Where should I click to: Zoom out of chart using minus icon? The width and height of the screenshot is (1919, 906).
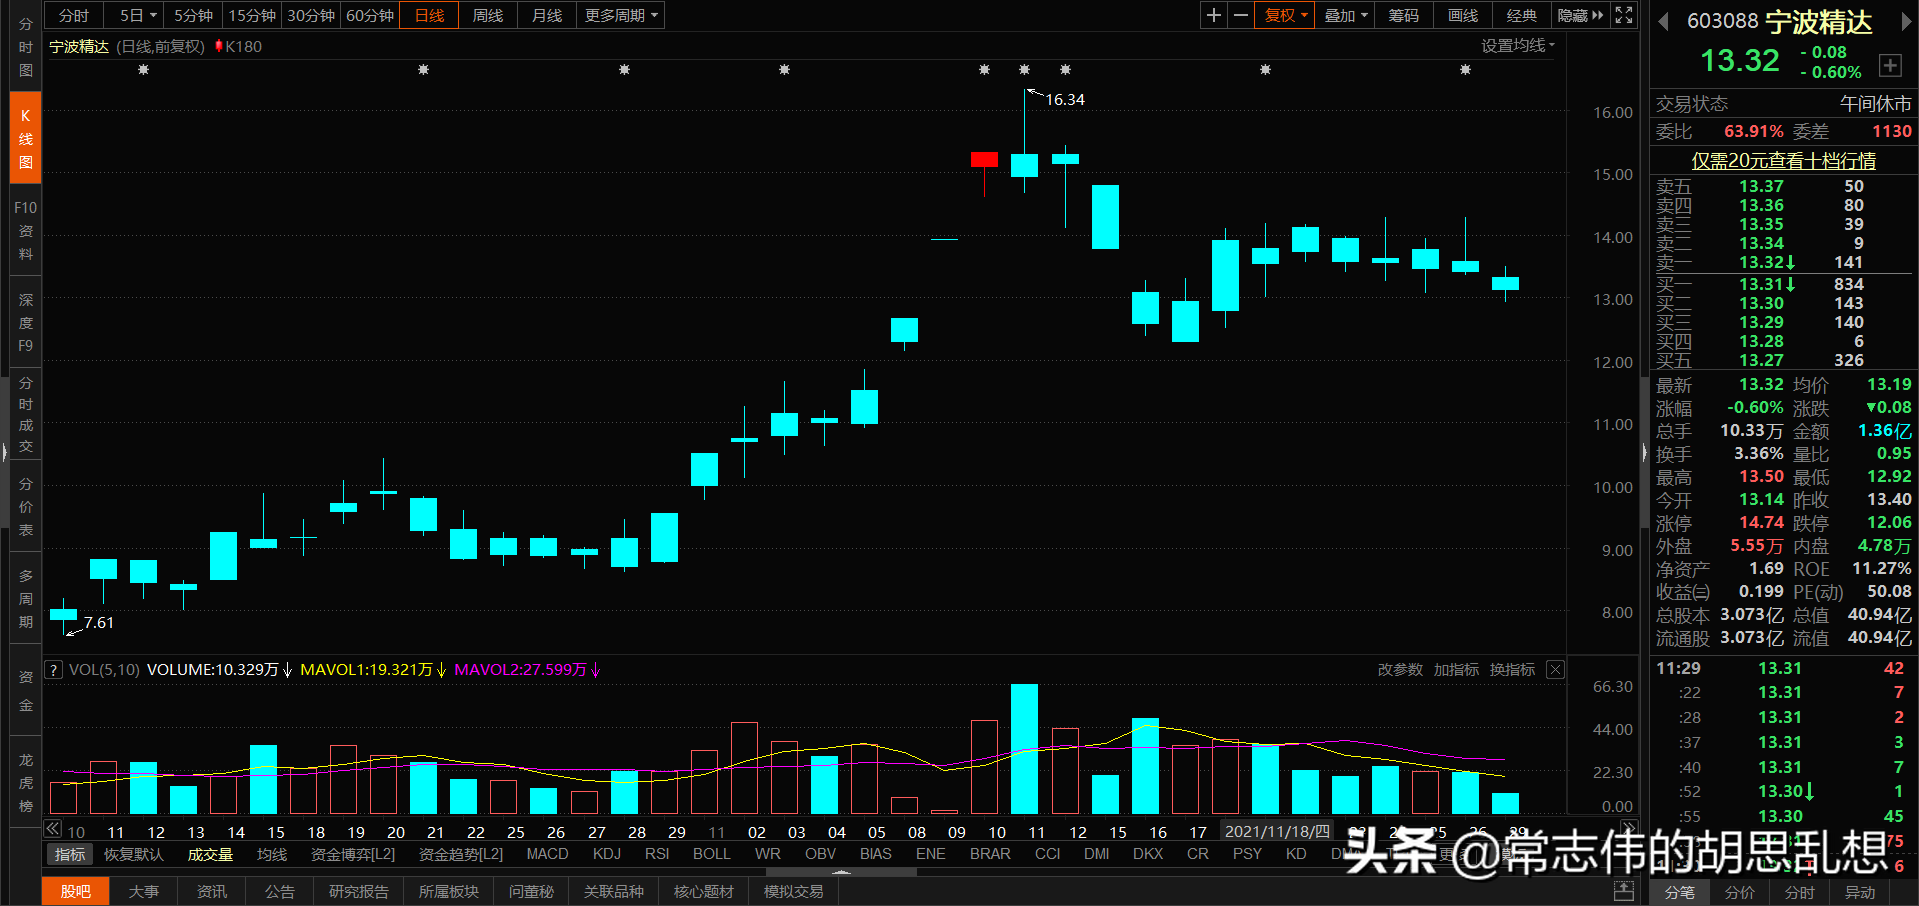tap(1240, 15)
